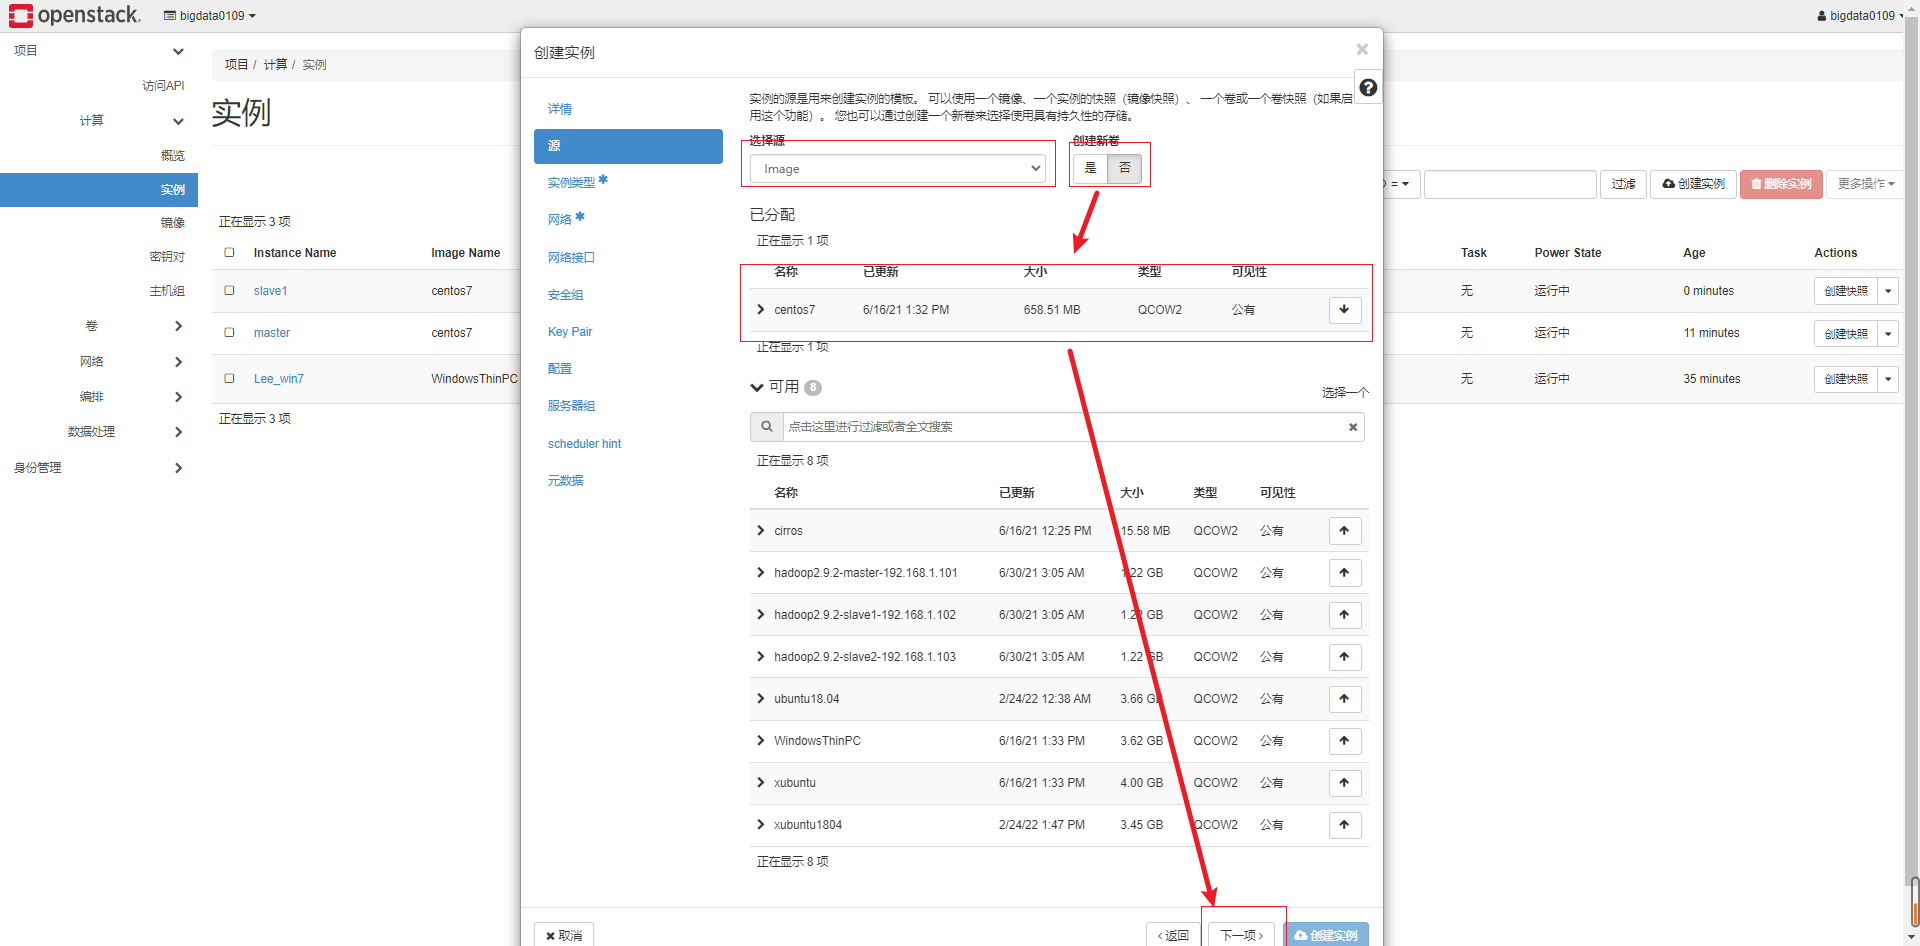
Task: Allocate hadoop2.9.2-slave1 image with up arrow
Action: (x=1344, y=615)
